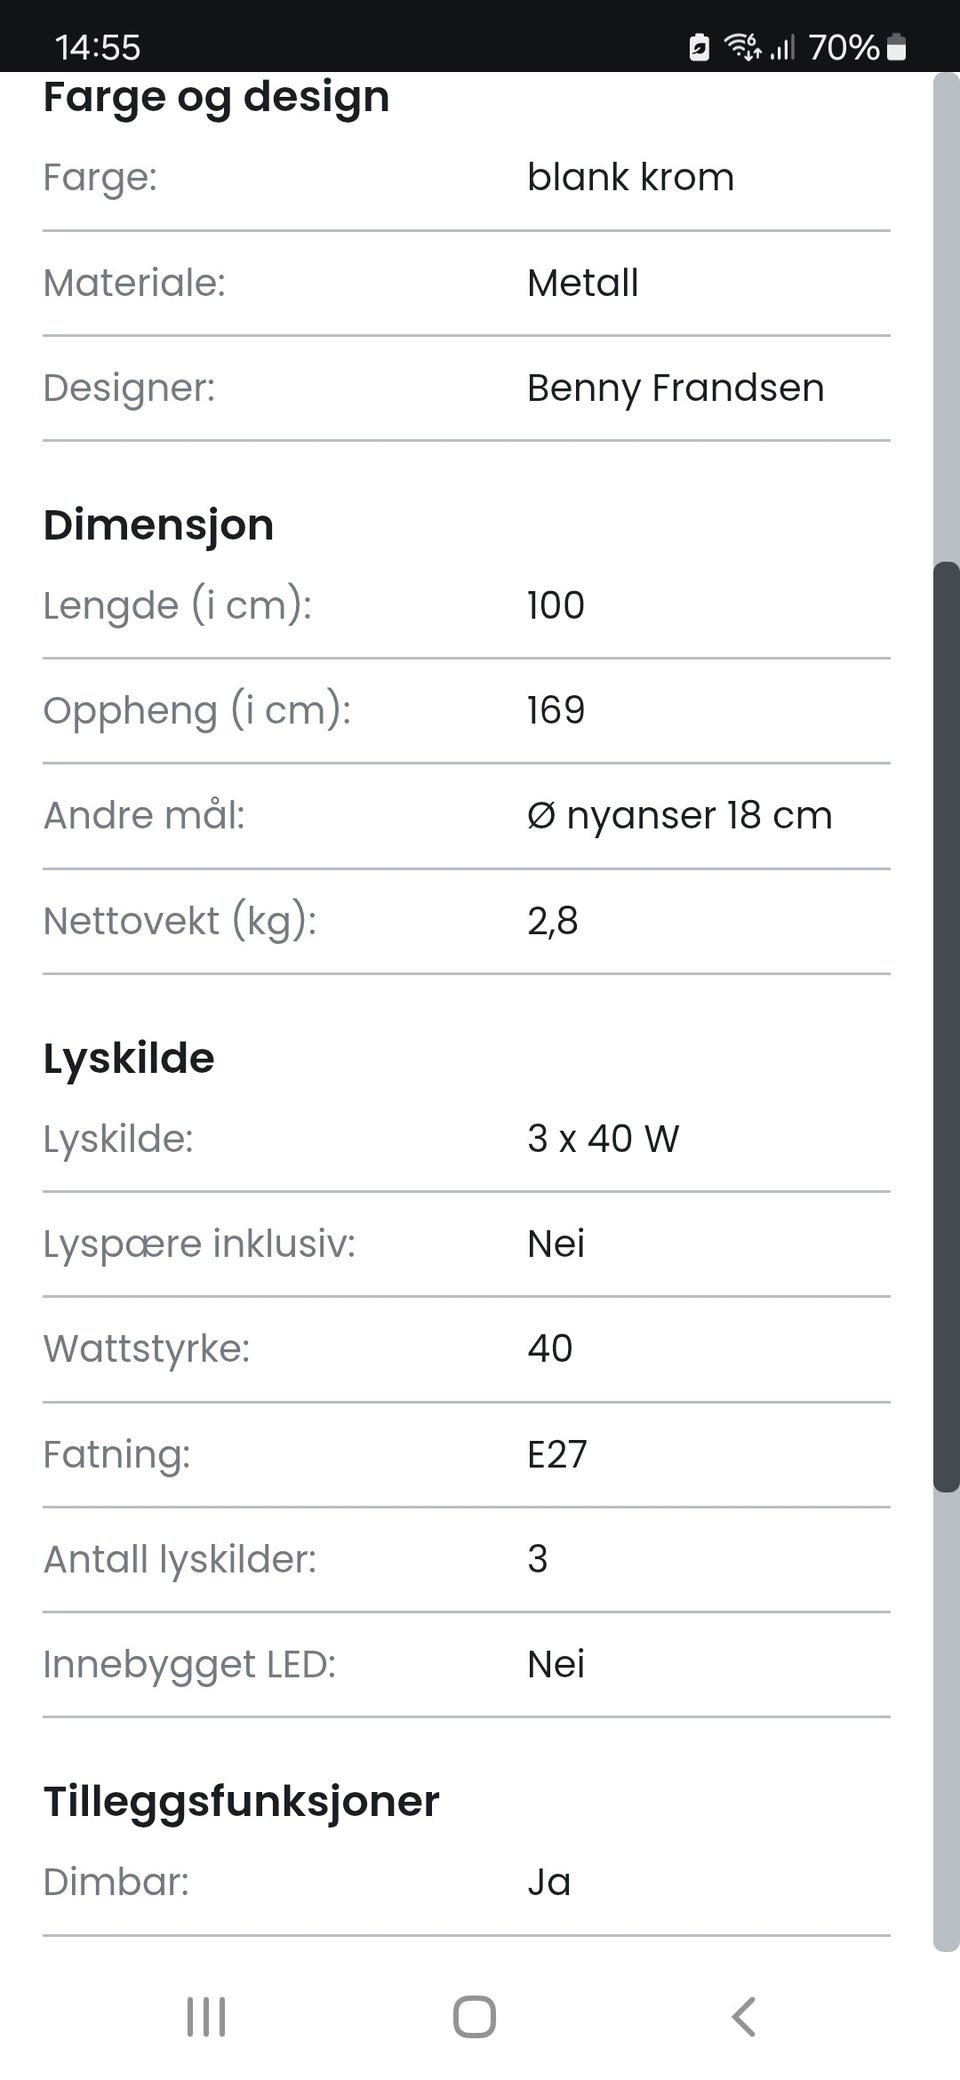The width and height of the screenshot is (960, 2080).
Task: Click the dark scrollbar thumb
Action: pyautogui.click(x=945, y=1026)
